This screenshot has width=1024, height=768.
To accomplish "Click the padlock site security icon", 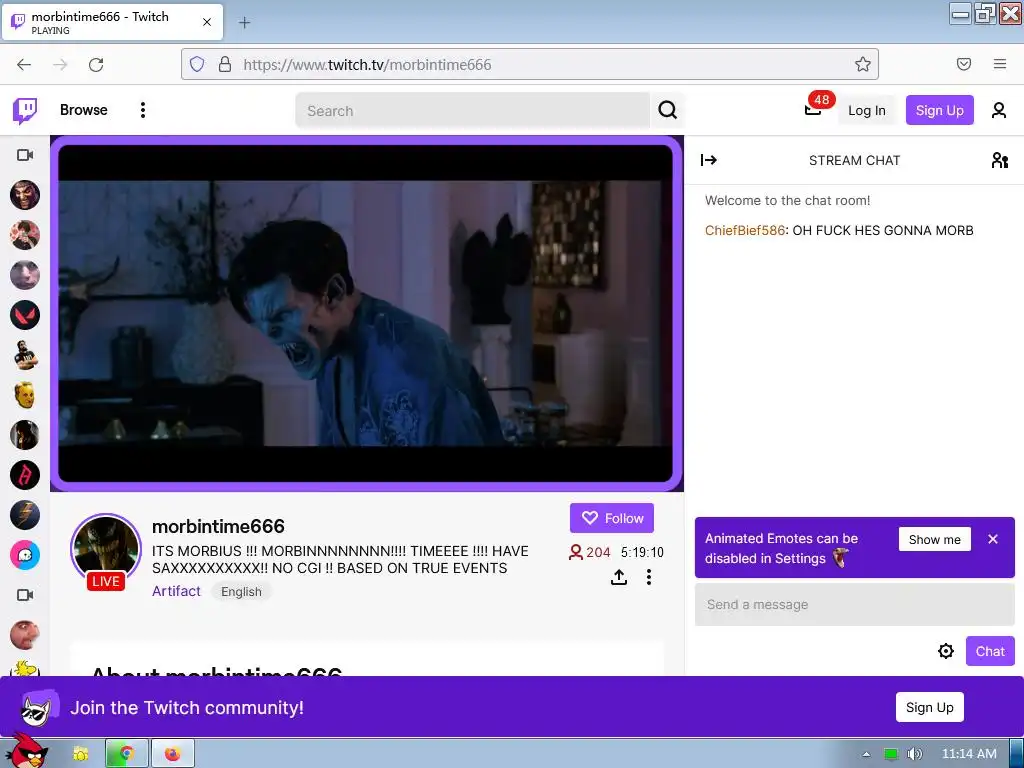I will (x=225, y=64).
